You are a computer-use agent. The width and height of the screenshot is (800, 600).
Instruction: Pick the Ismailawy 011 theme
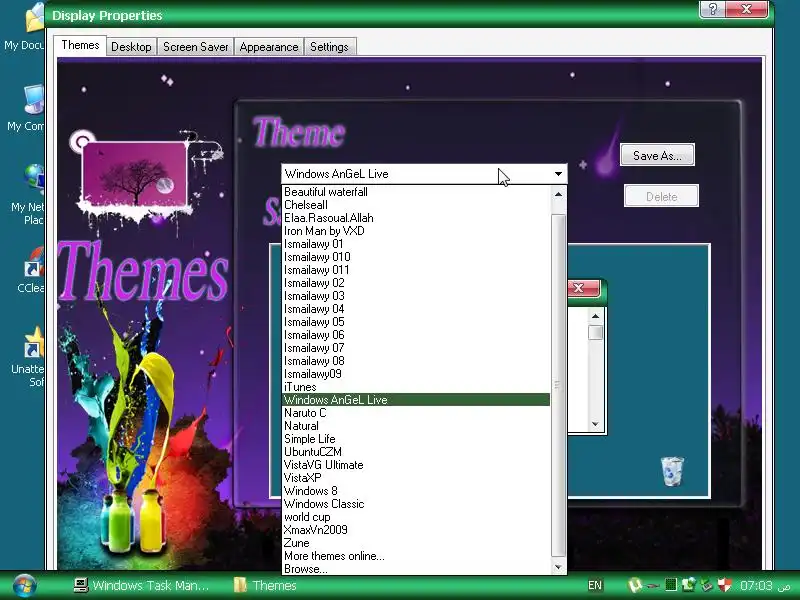coord(416,270)
